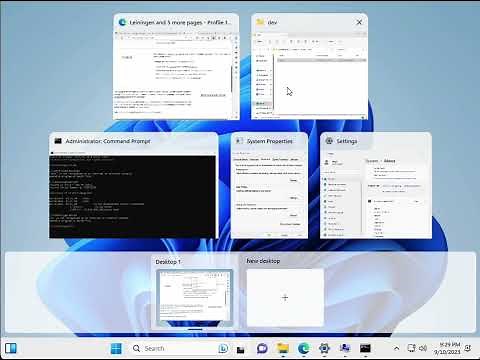Switch to Administrator: Command Prompt window

coord(133,186)
